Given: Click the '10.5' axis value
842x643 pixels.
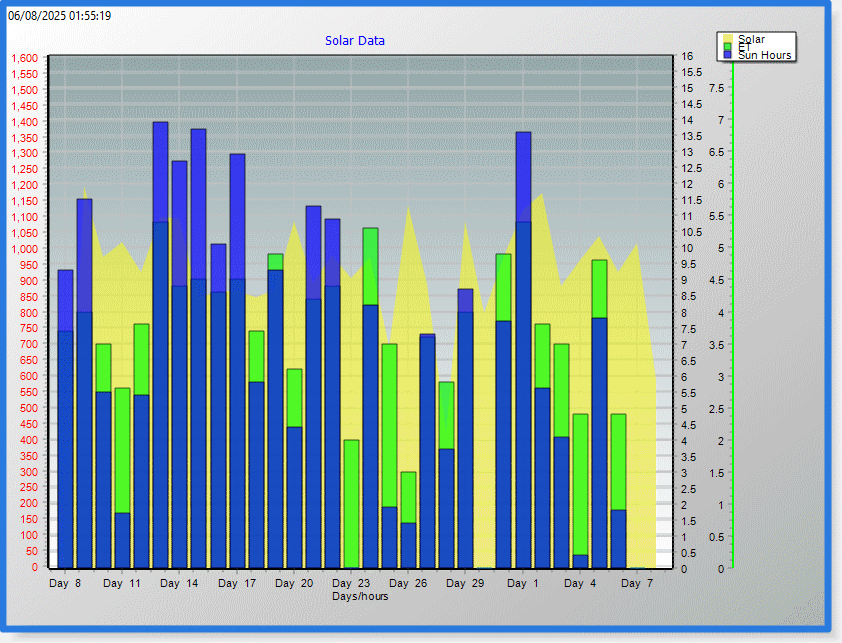Looking at the screenshot, I should pyautogui.click(x=692, y=233).
